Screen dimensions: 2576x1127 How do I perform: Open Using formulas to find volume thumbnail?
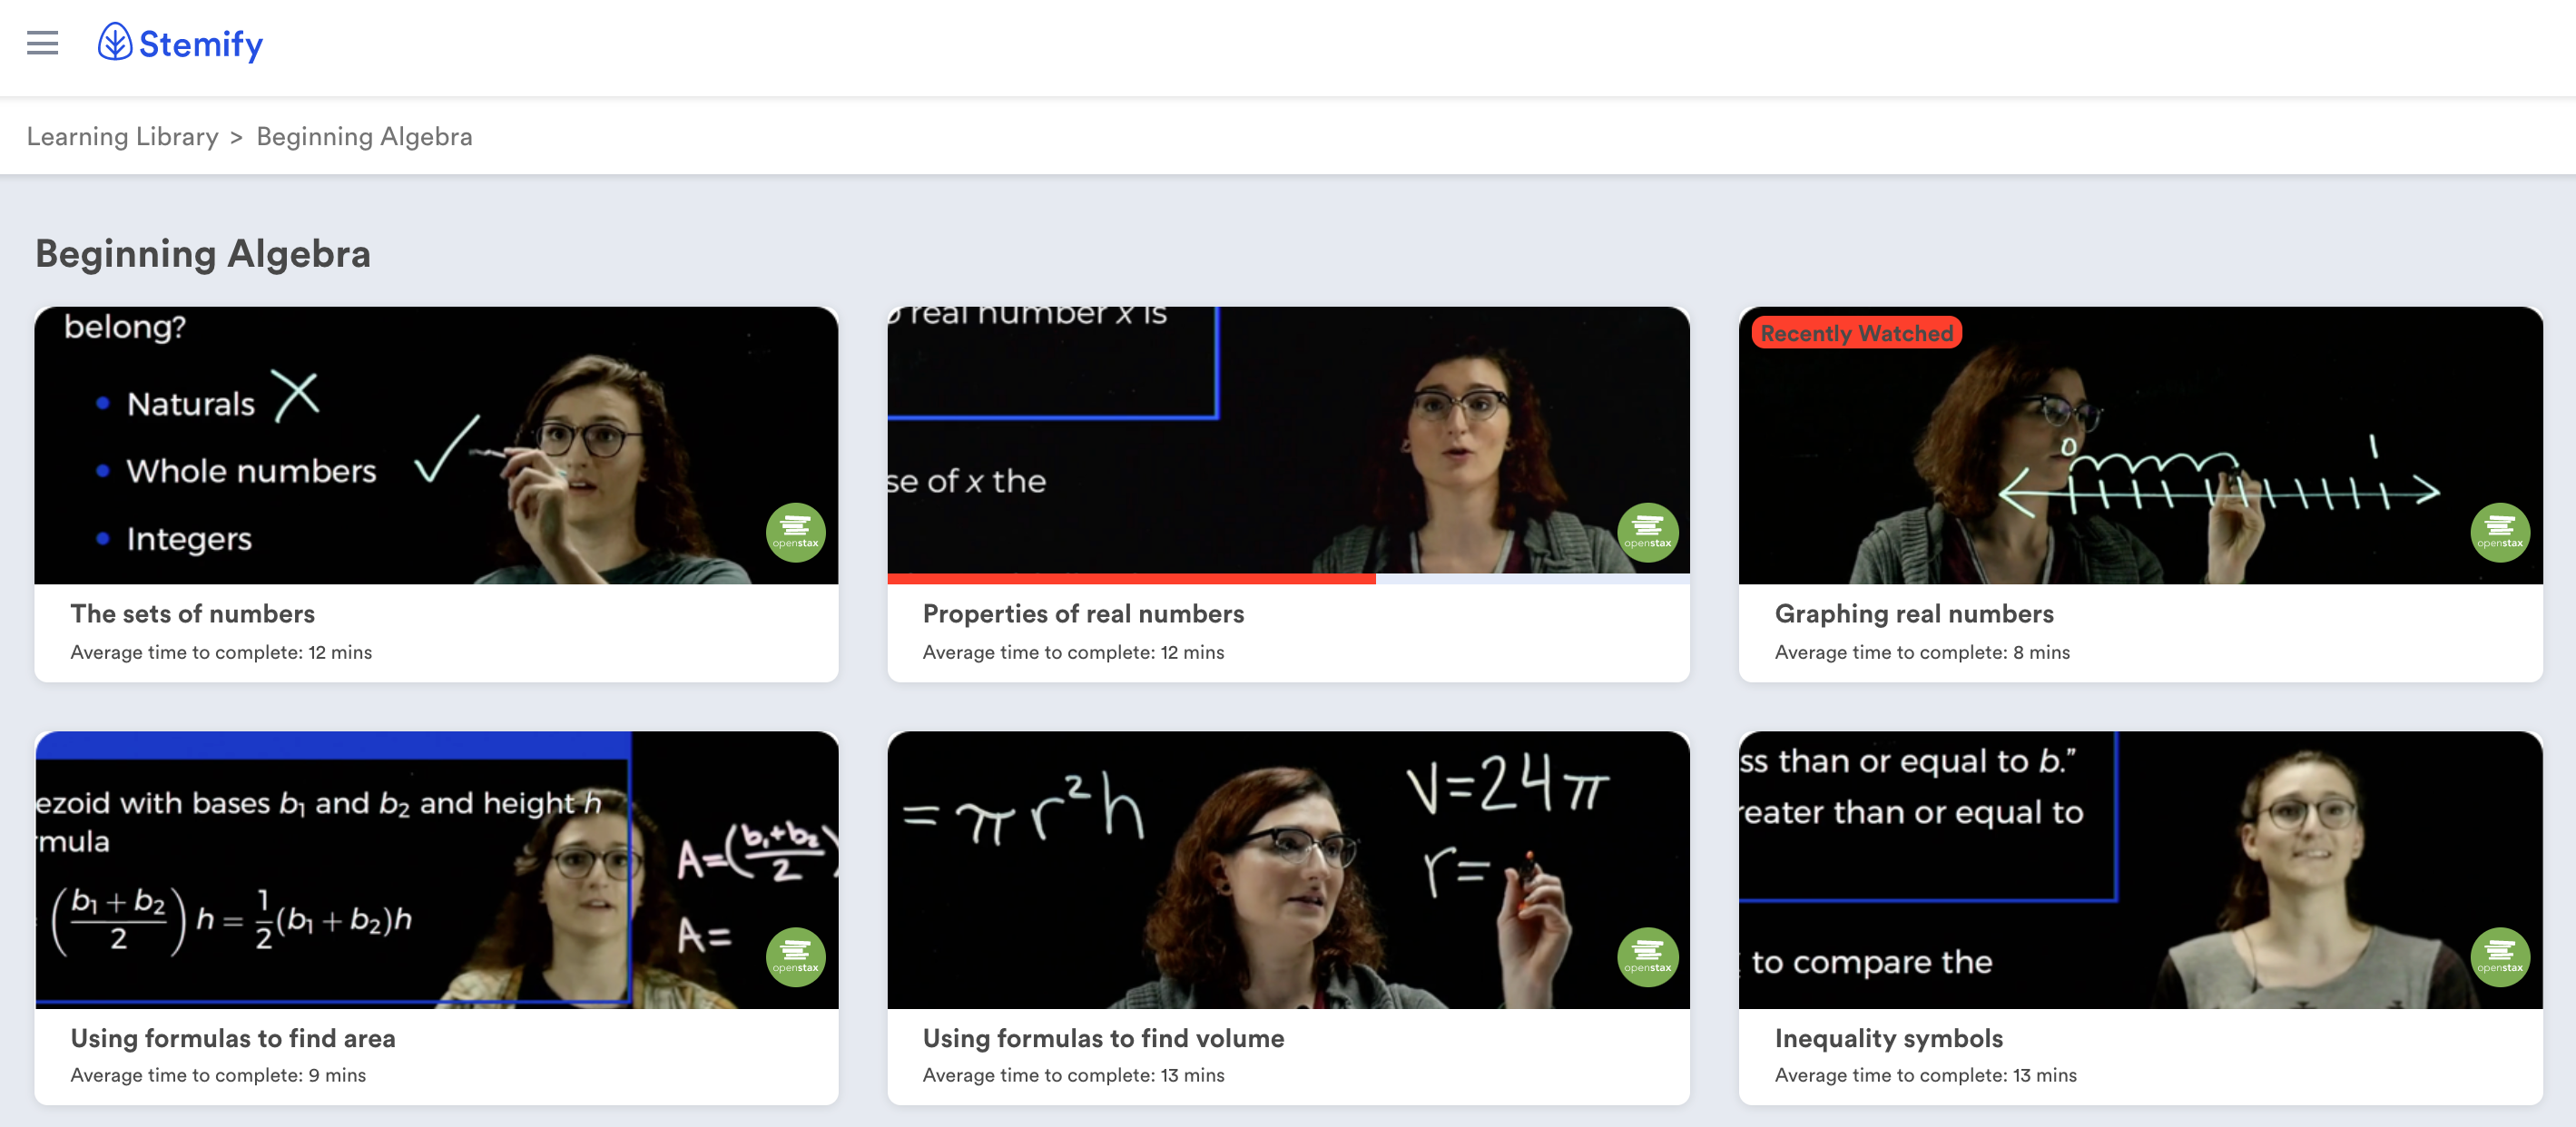(x=1288, y=870)
